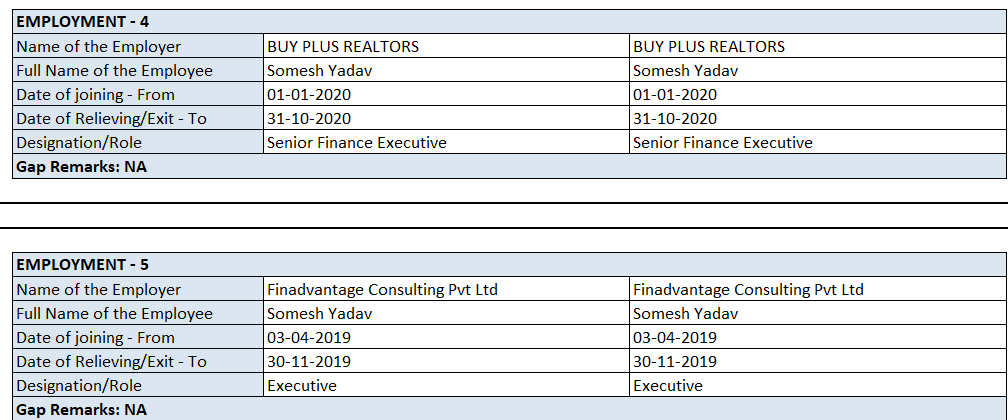Select first Finadvantage Consulting Pvt Ltd cell
Screen dimensions: 1008x420
[x=383, y=290]
